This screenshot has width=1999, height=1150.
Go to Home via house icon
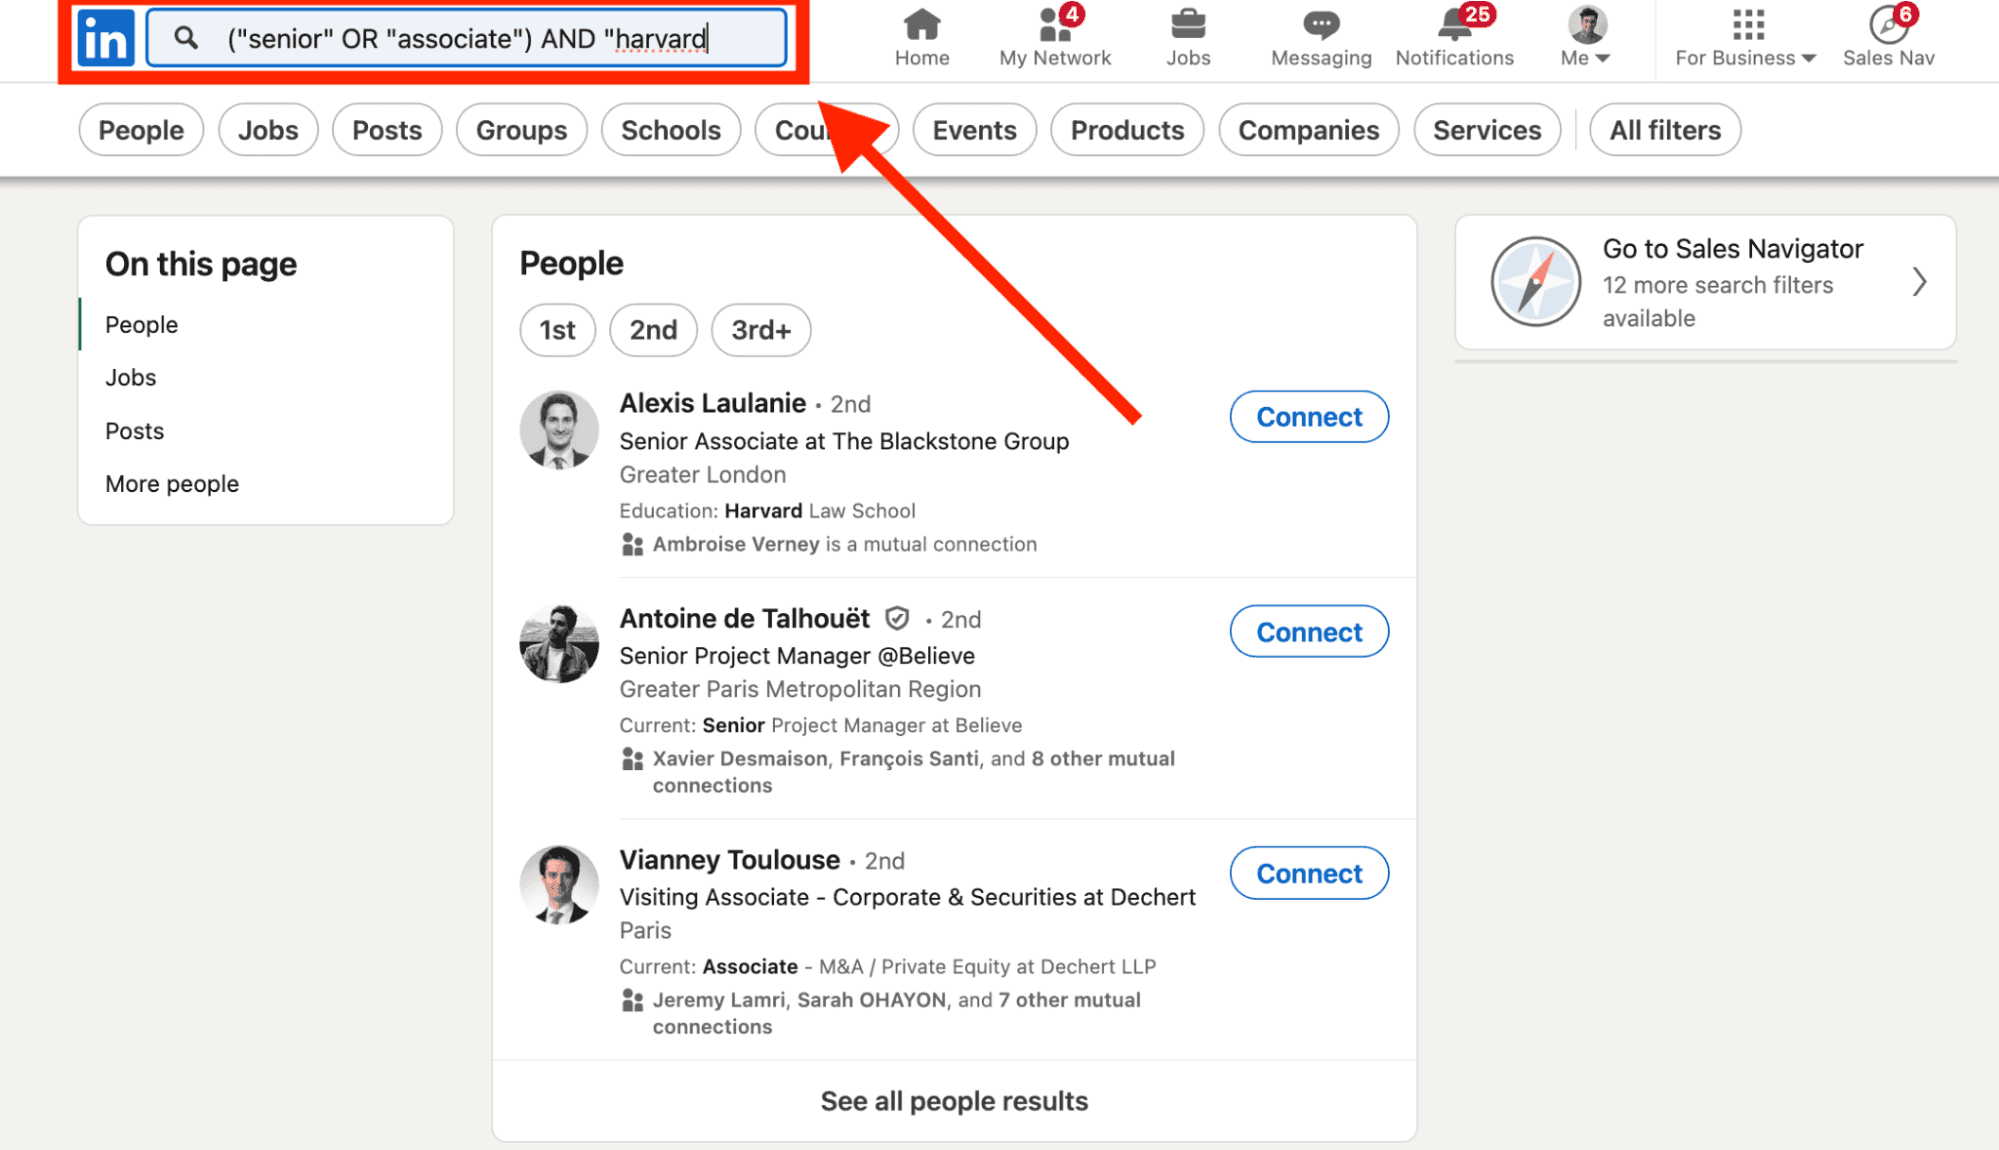click(x=921, y=23)
